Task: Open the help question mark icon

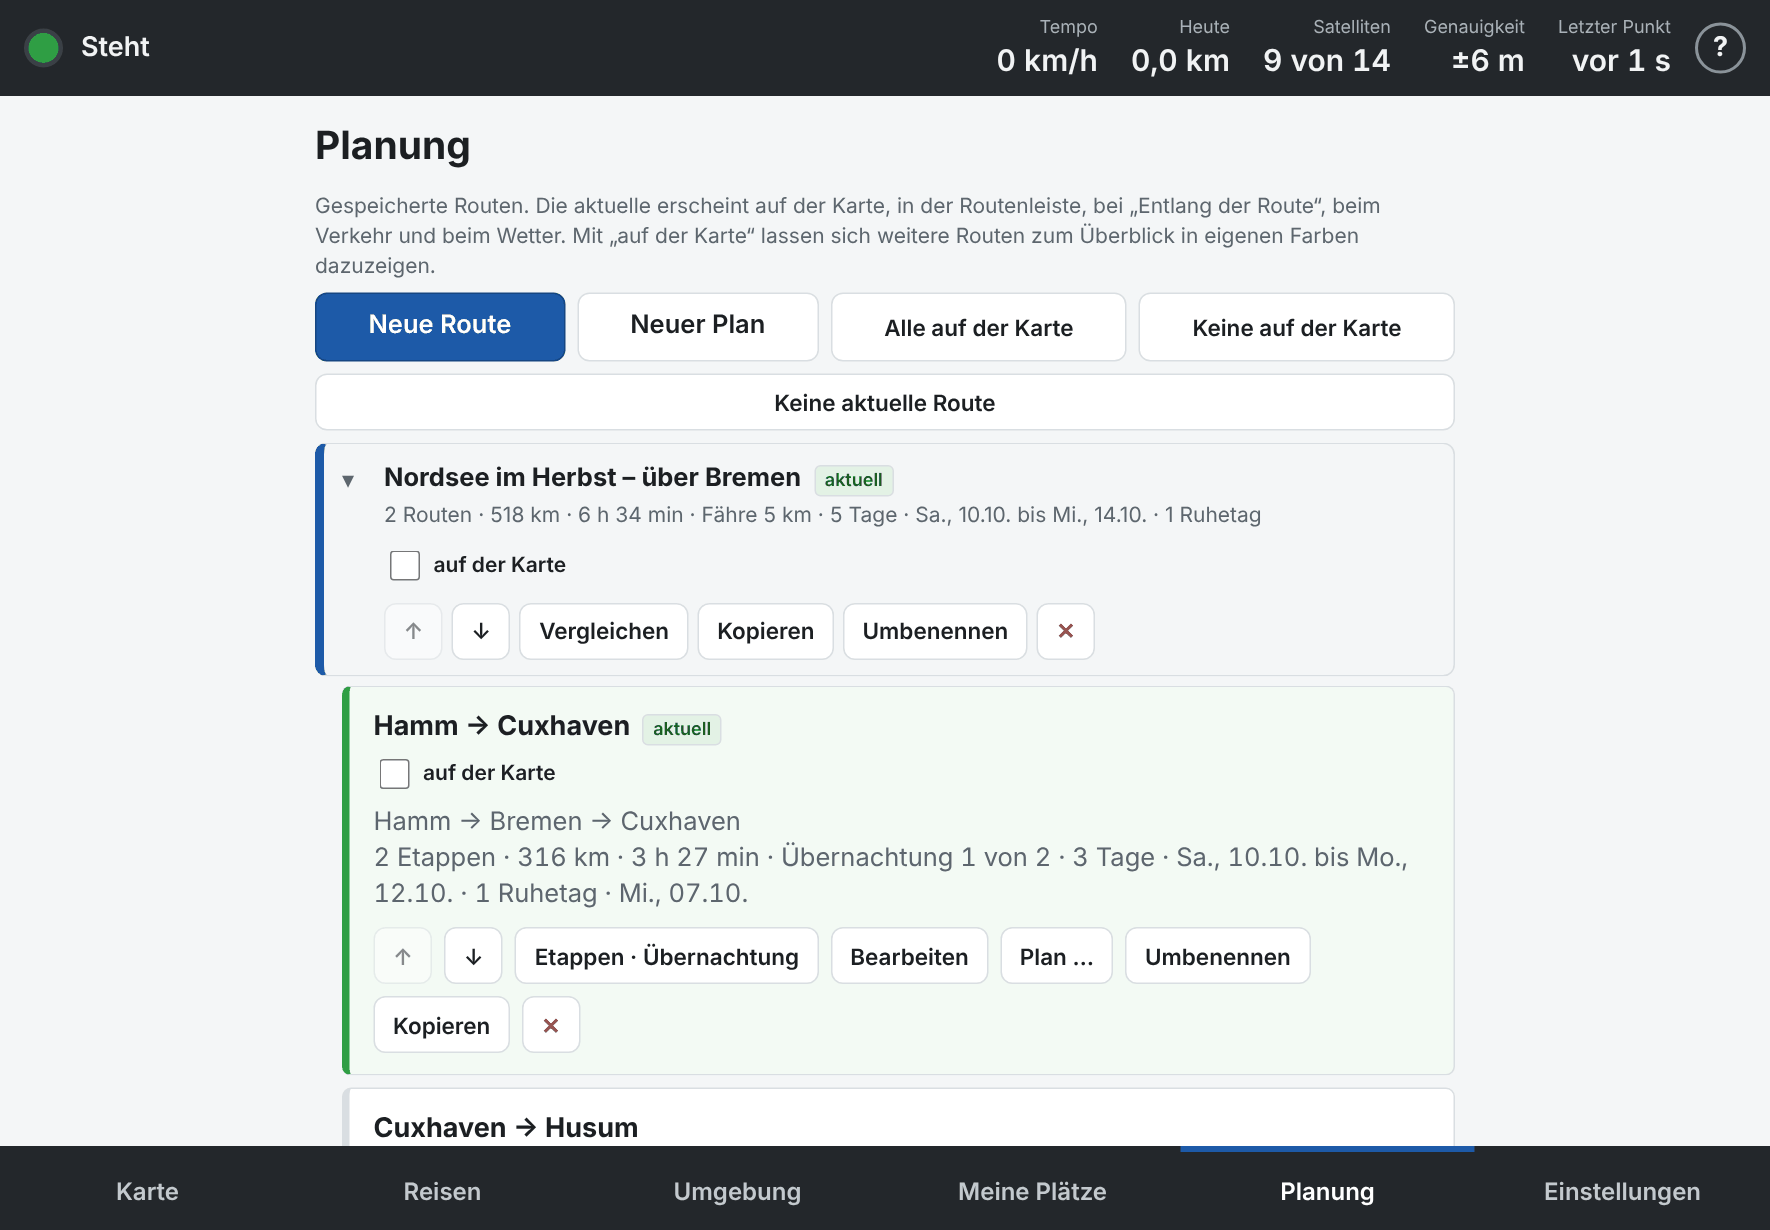Action: [x=1720, y=47]
